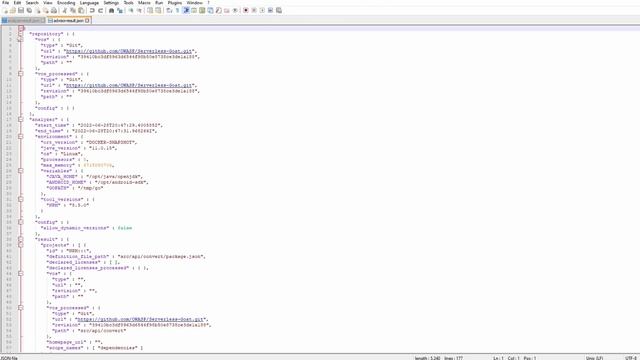Open the GitHub url link under "vcs"
Viewport: 640px width, 360px height.
point(129,51)
